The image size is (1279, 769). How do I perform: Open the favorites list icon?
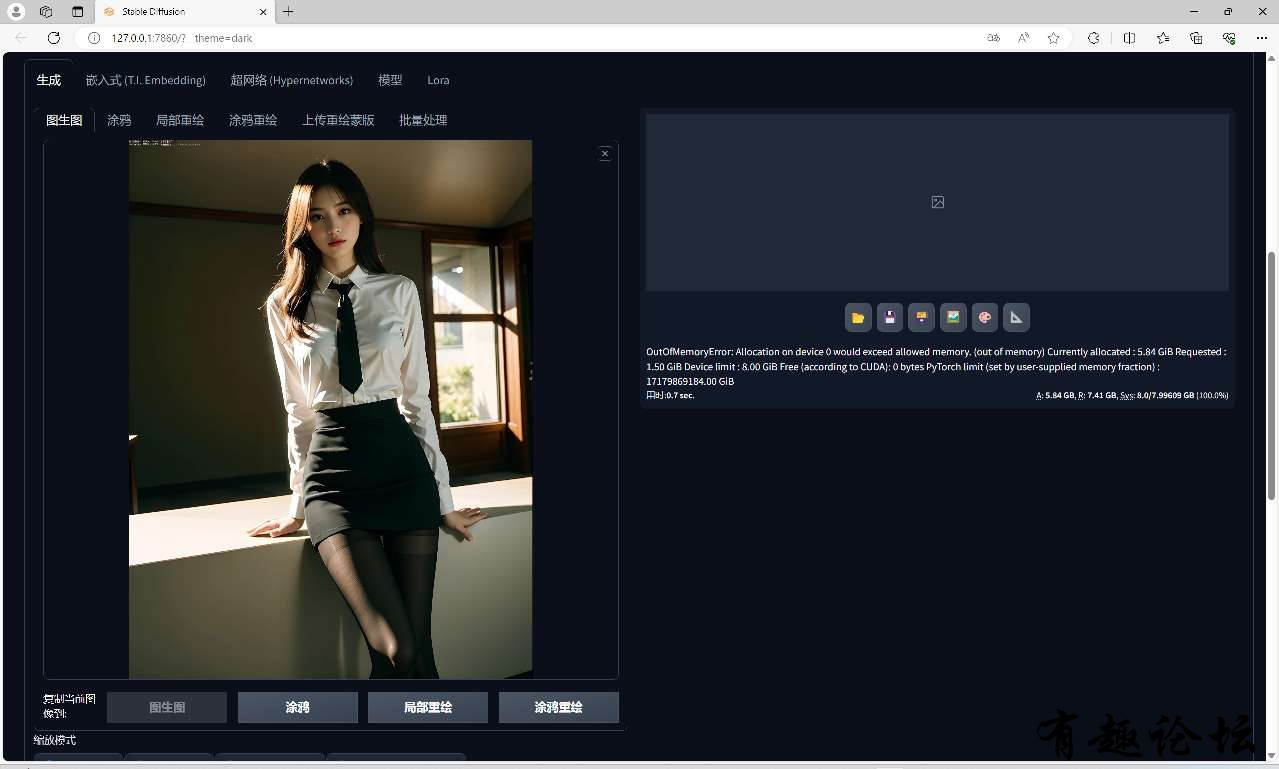pos(1163,38)
